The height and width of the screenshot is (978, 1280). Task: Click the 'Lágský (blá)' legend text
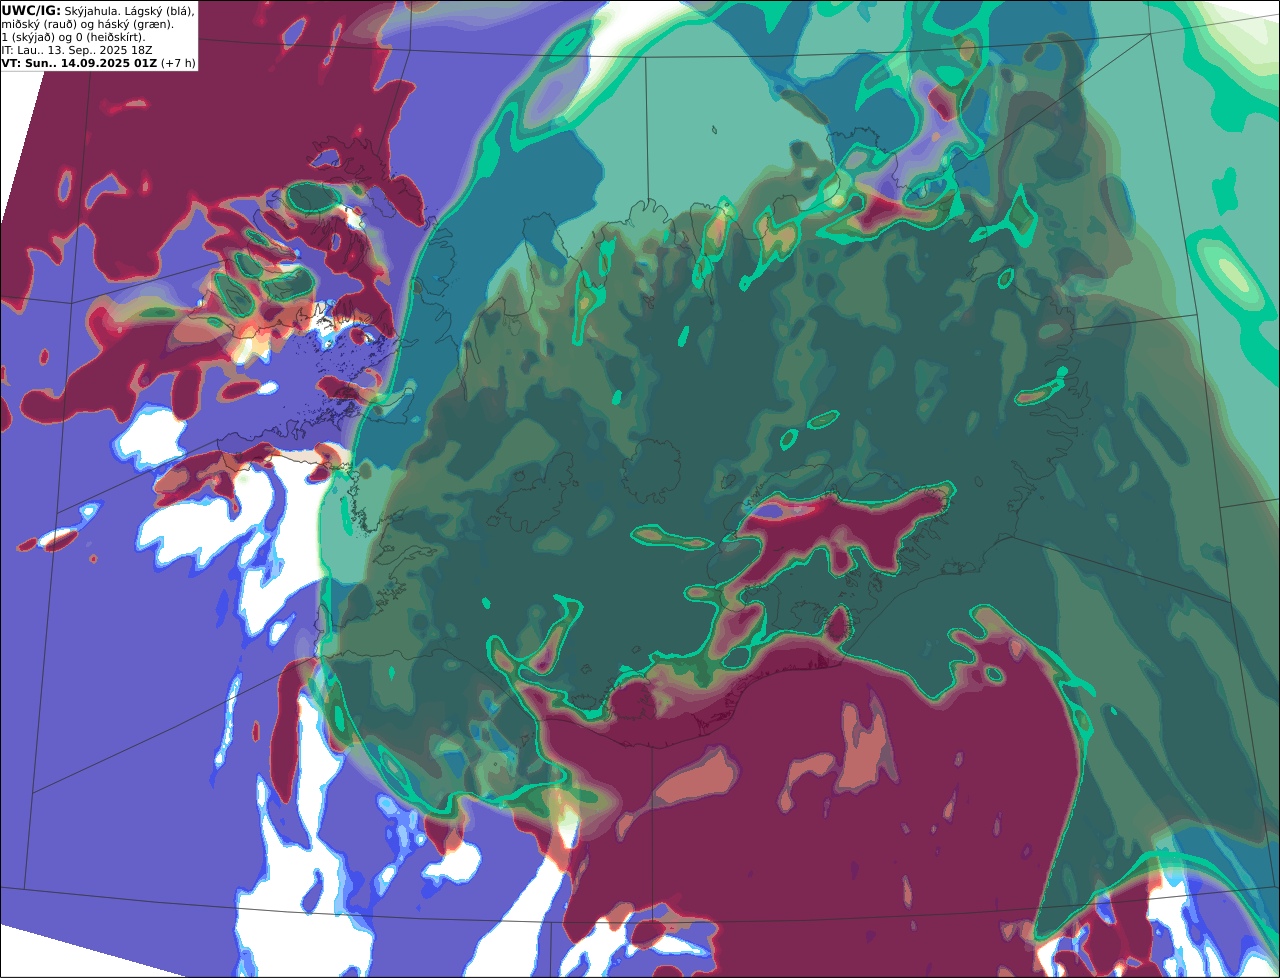tap(158, 12)
